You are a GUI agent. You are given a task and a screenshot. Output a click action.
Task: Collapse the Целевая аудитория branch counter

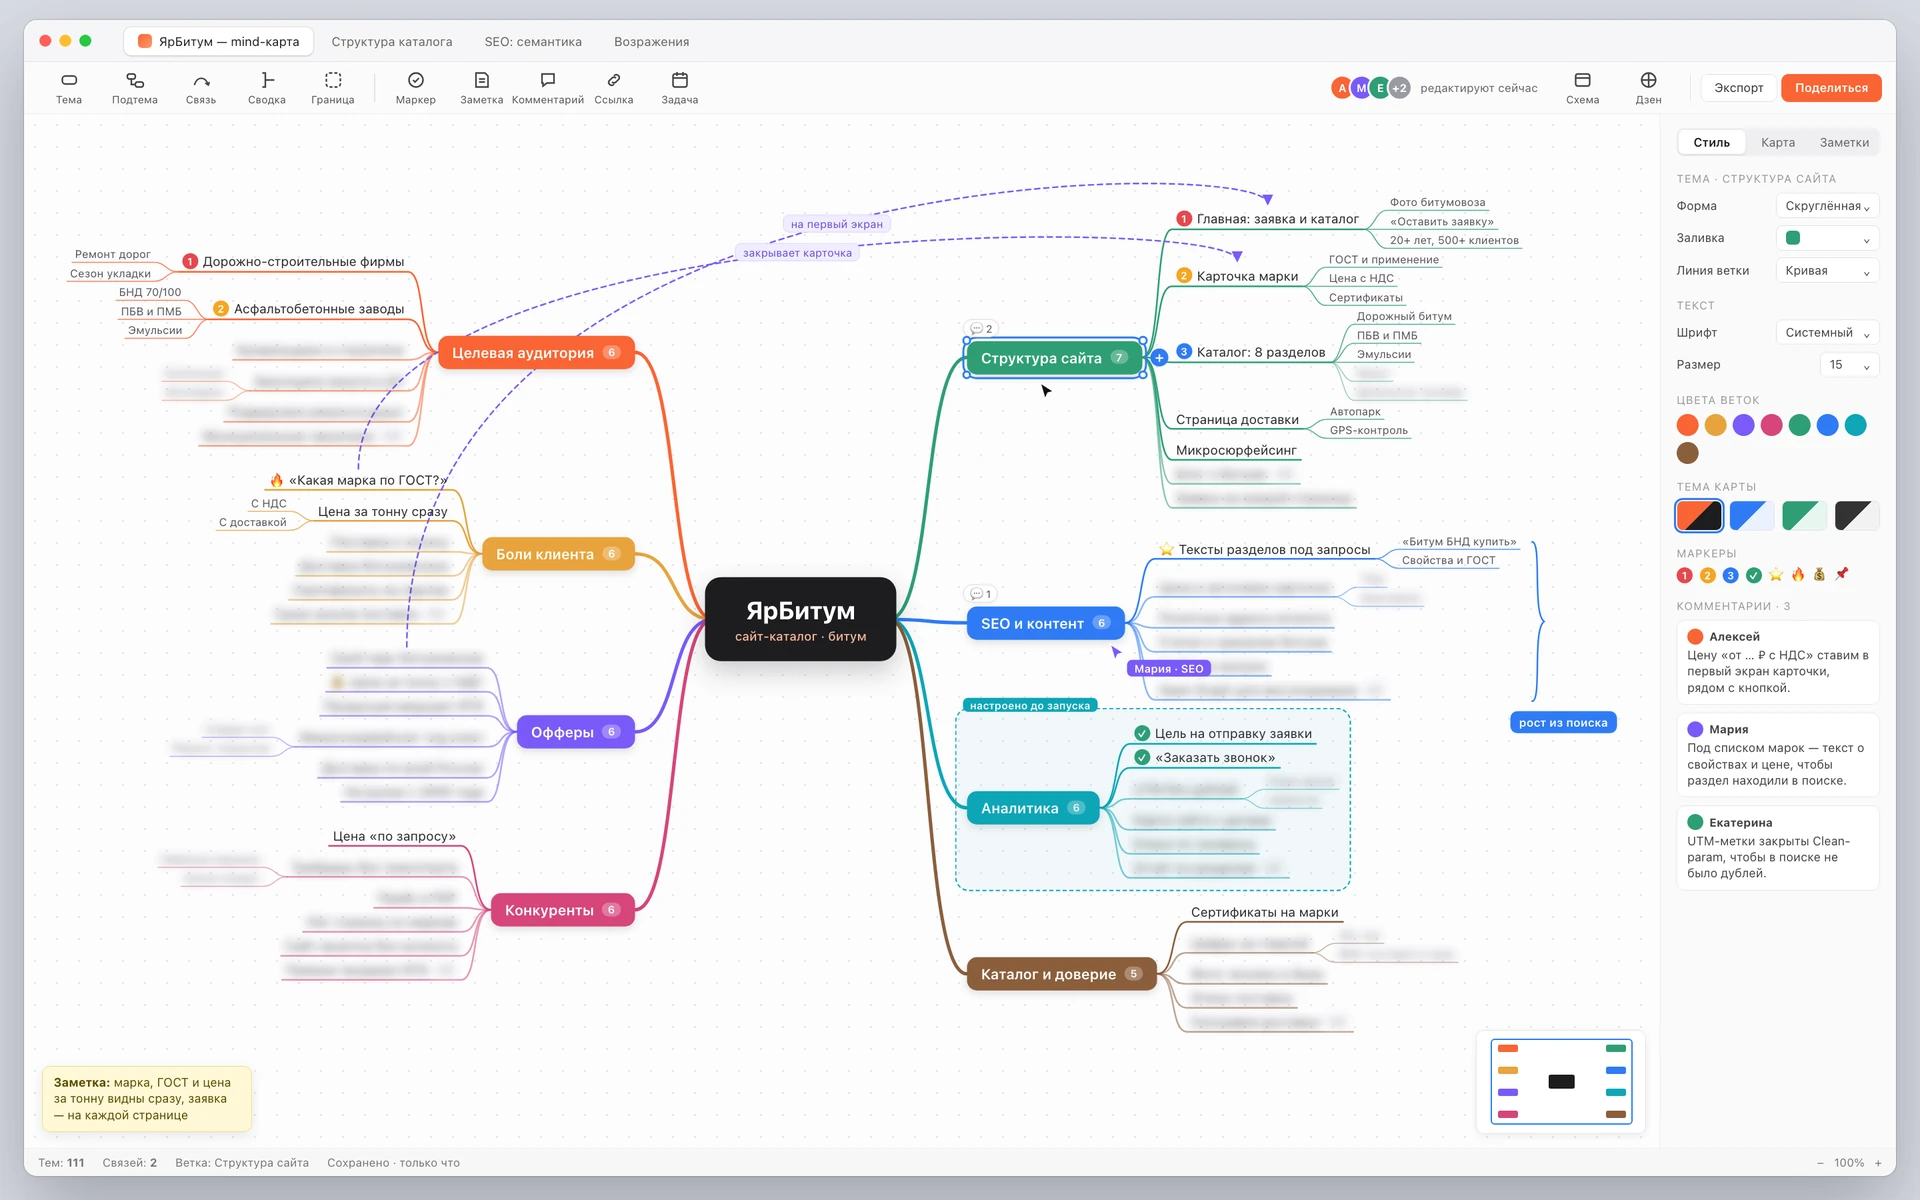click(x=611, y=352)
